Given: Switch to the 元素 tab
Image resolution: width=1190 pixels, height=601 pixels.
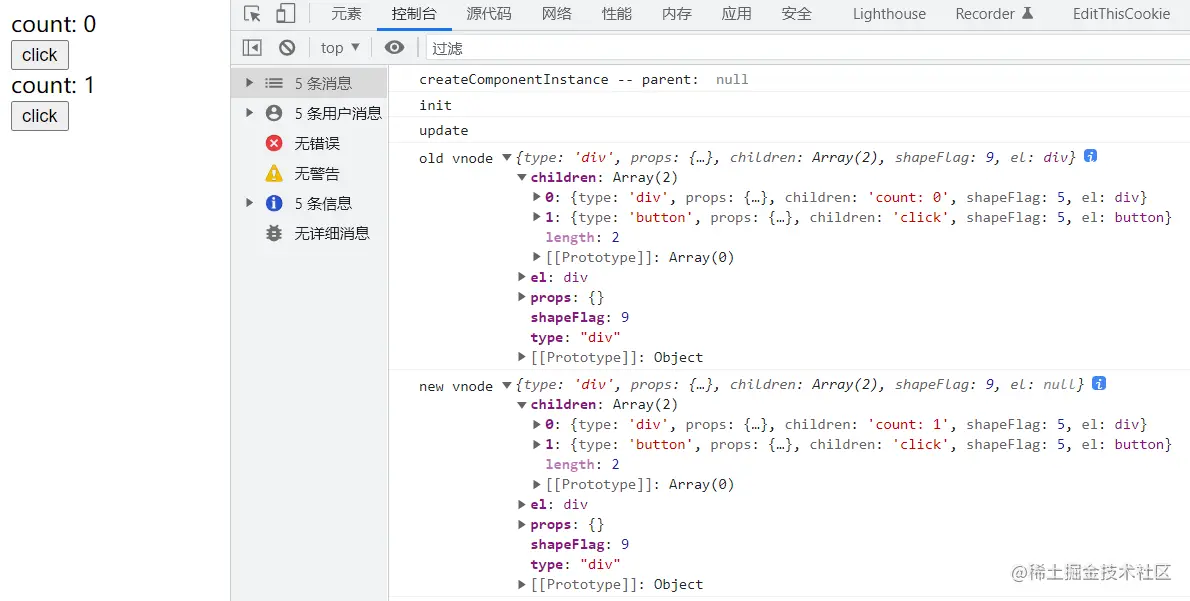Looking at the screenshot, I should [346, 14].
